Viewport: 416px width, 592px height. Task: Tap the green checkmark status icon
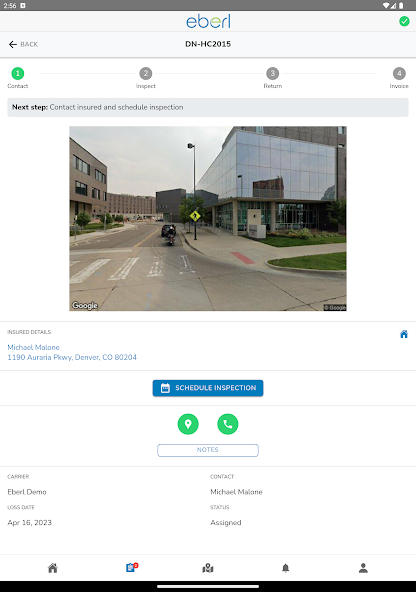[x=404, y=21]
